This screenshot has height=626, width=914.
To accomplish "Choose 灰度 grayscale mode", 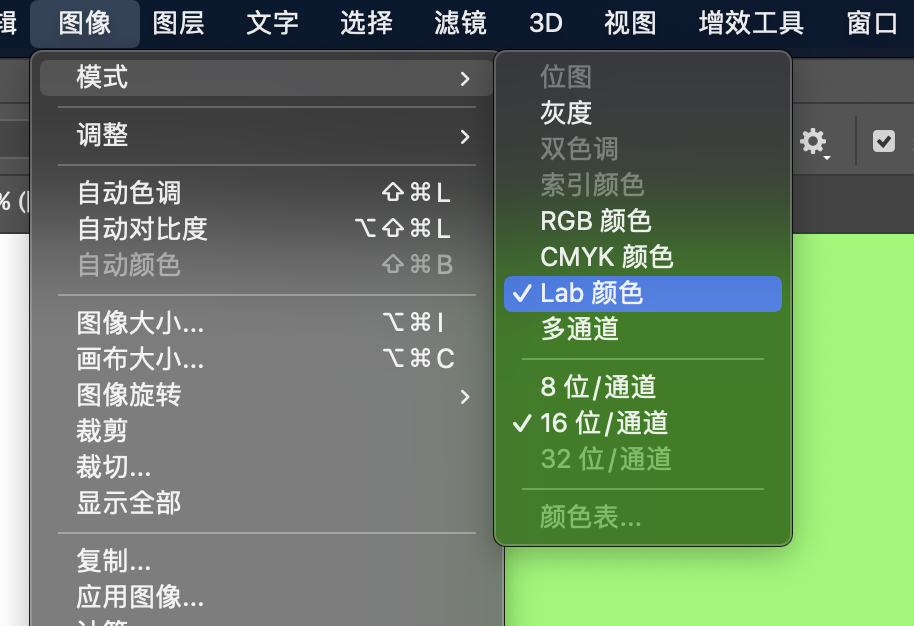I will [566, 113].
